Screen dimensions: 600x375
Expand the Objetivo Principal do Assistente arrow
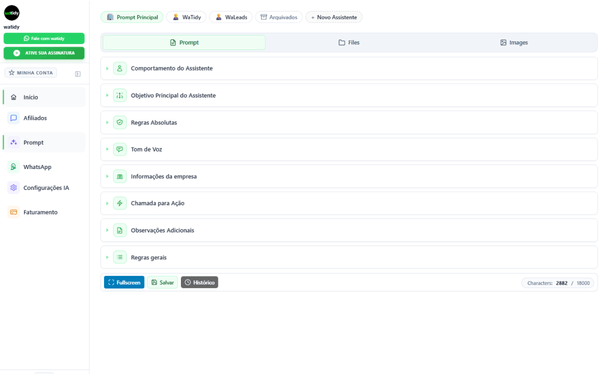[x=107, y=96]
